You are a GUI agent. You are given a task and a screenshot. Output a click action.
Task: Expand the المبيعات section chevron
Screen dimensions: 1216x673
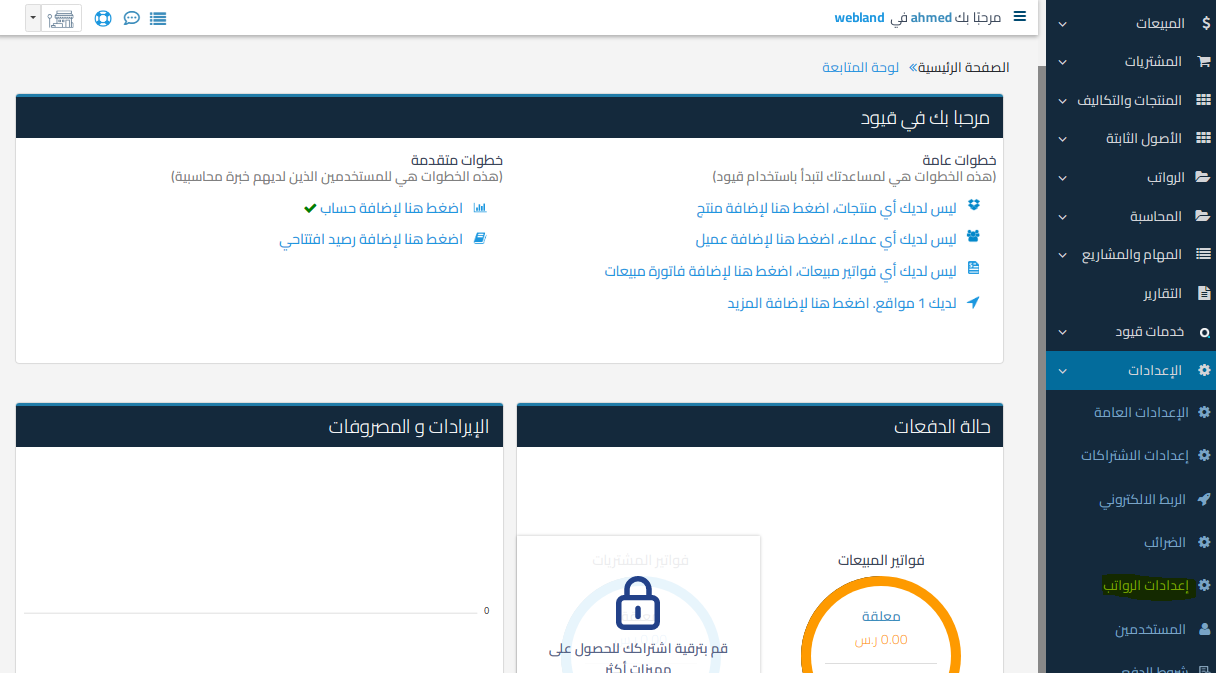[1063, 22]
